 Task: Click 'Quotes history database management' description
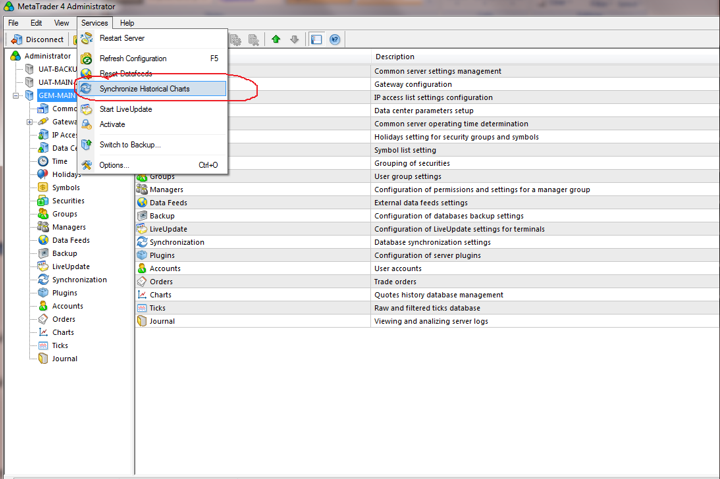point(439,295)
